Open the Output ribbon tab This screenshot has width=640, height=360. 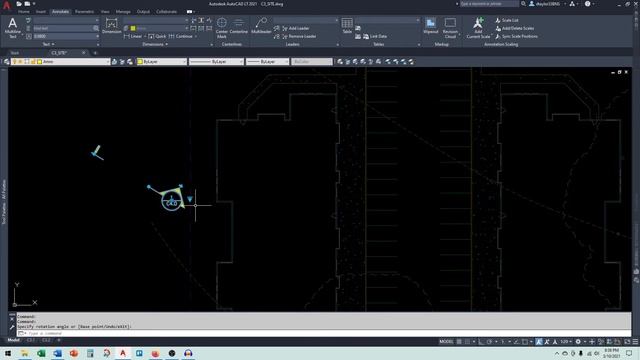click(143, 12)
